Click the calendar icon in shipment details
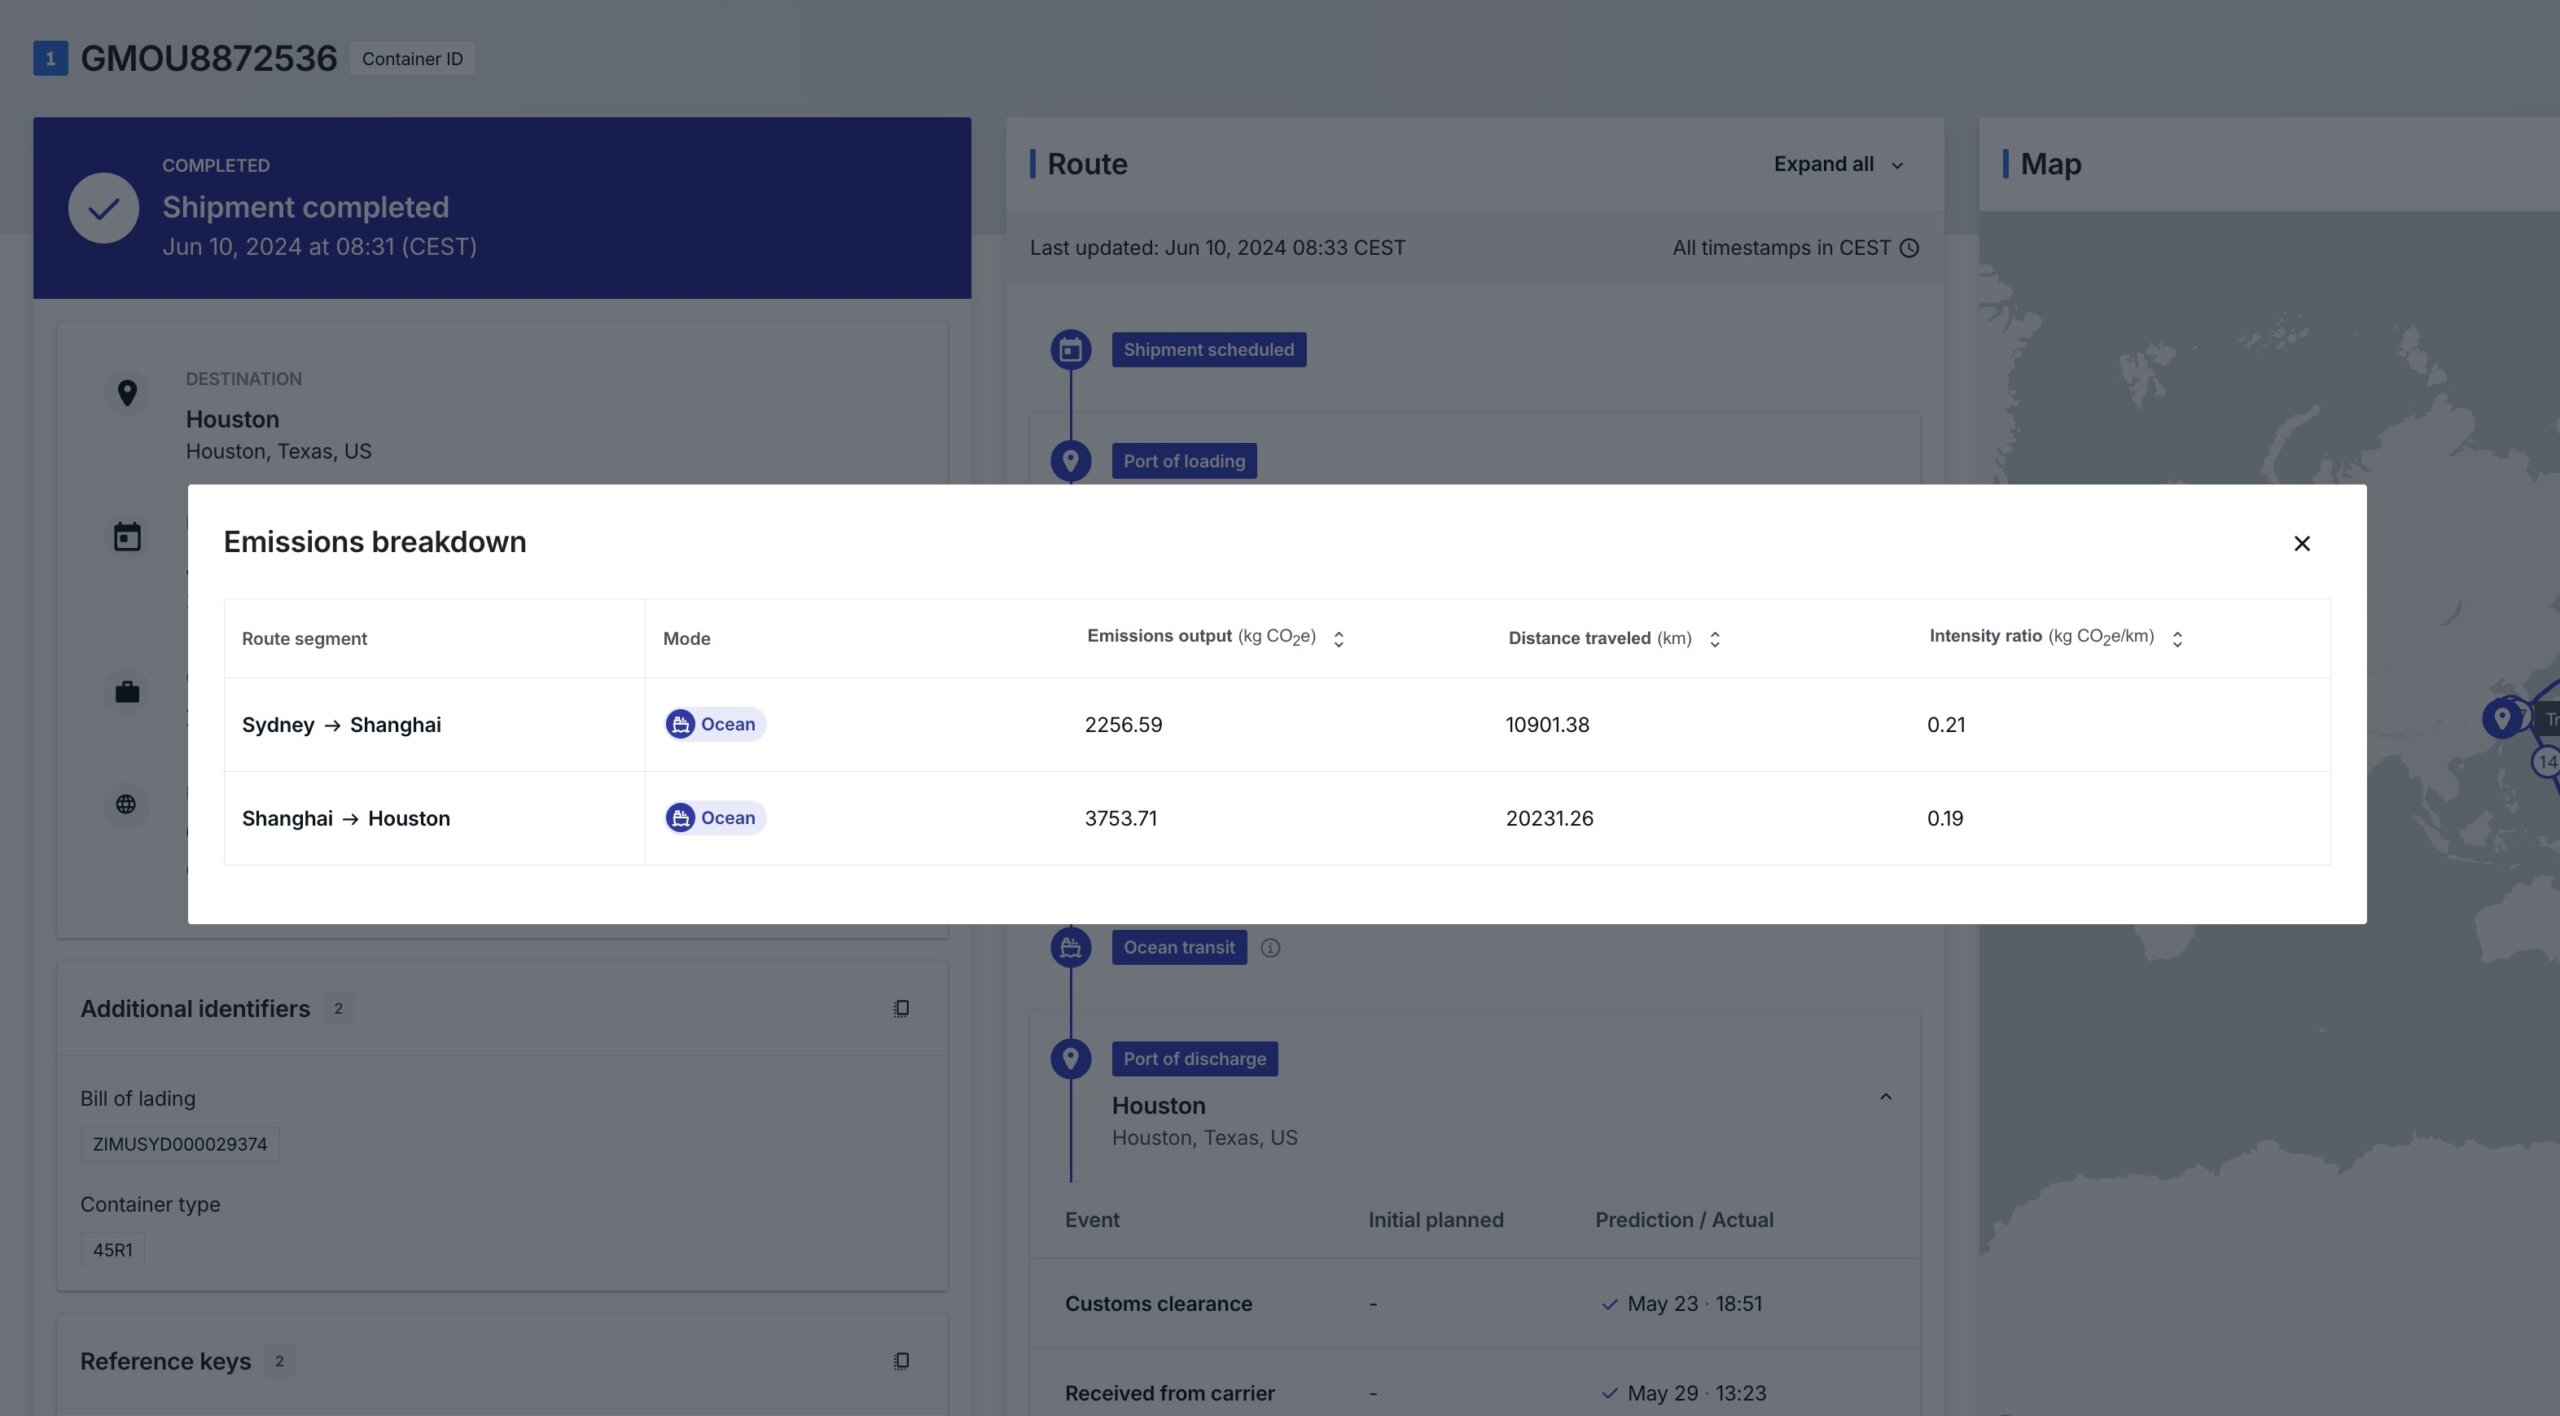 pos(127,537)
